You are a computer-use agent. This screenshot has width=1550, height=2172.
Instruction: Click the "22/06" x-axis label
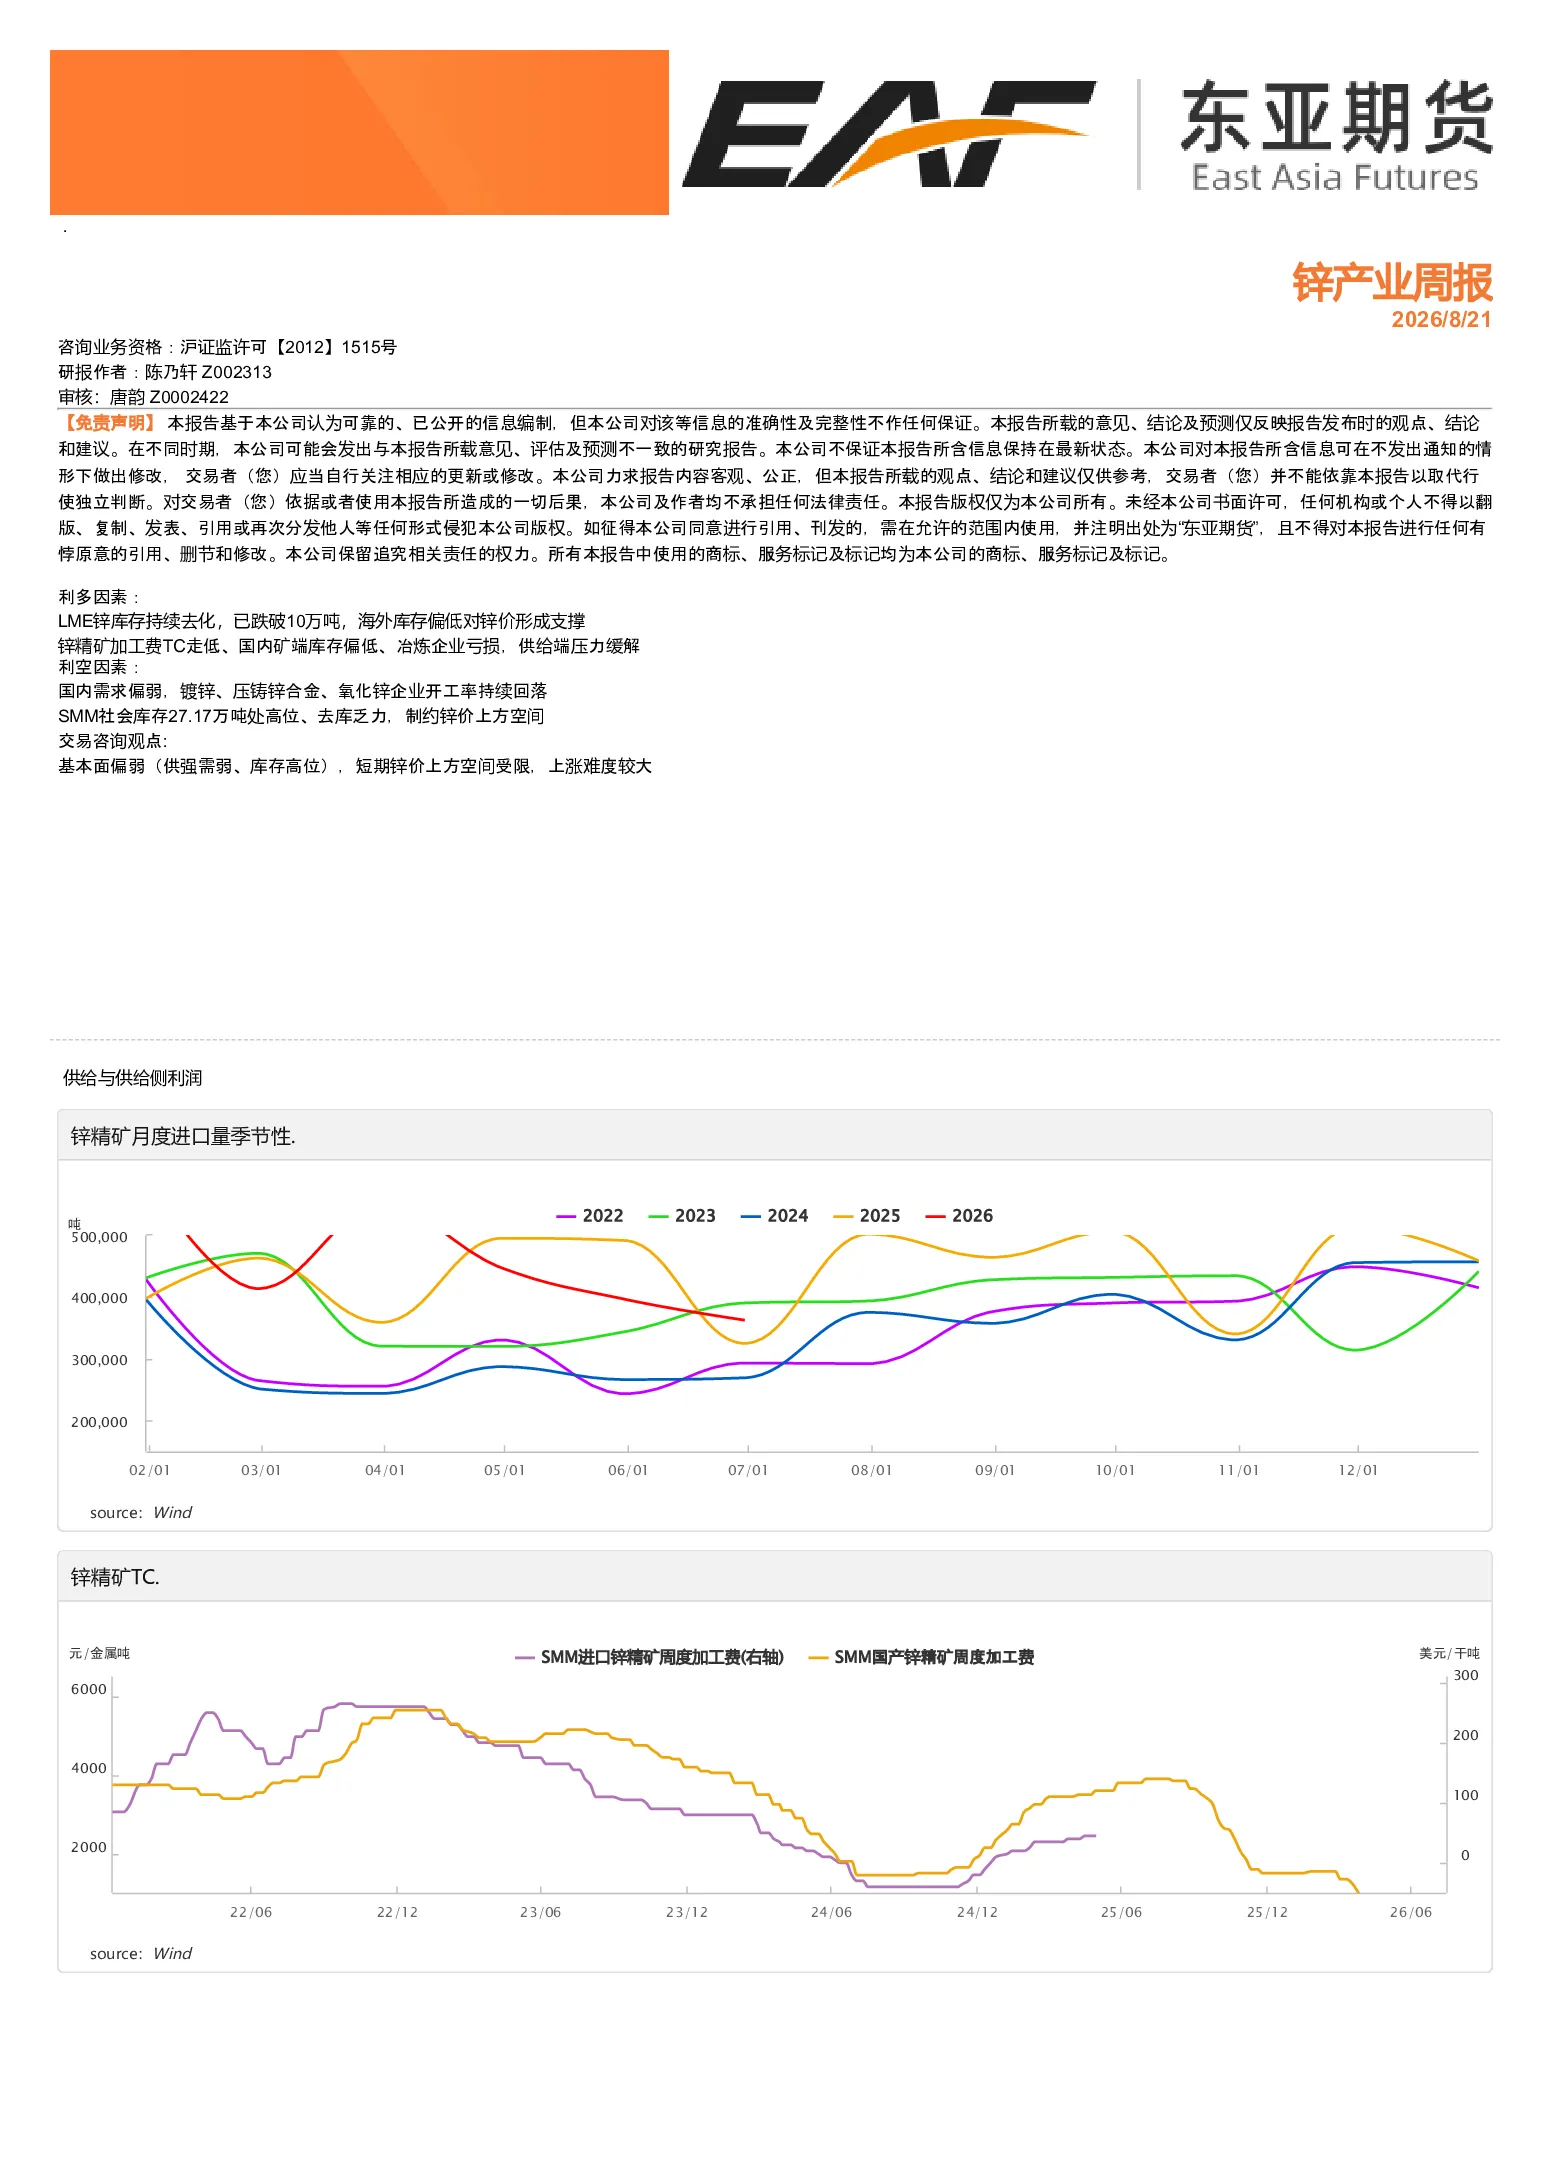pos(251,1912)
